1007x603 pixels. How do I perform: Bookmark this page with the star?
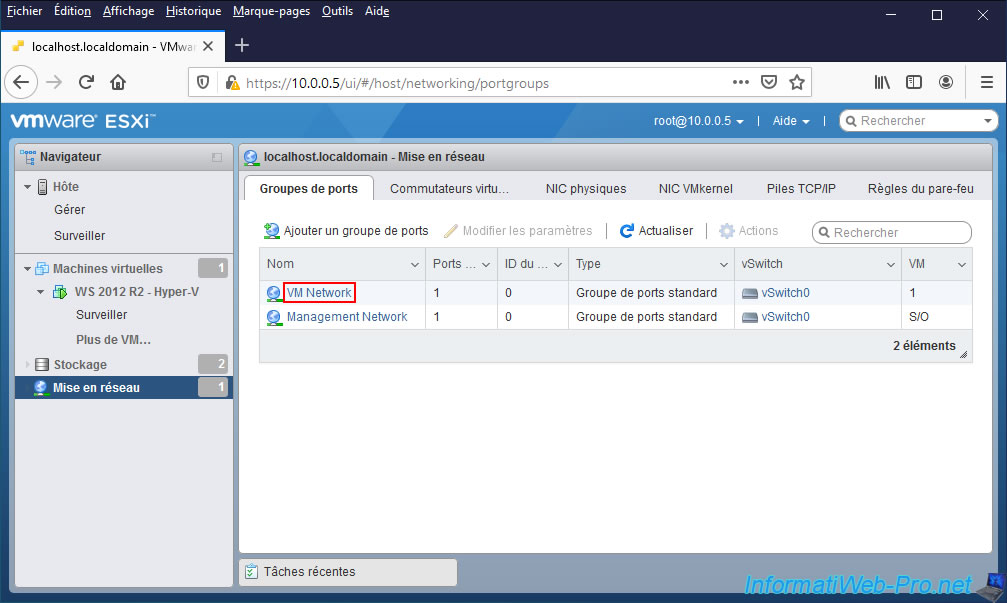point(797,82)
